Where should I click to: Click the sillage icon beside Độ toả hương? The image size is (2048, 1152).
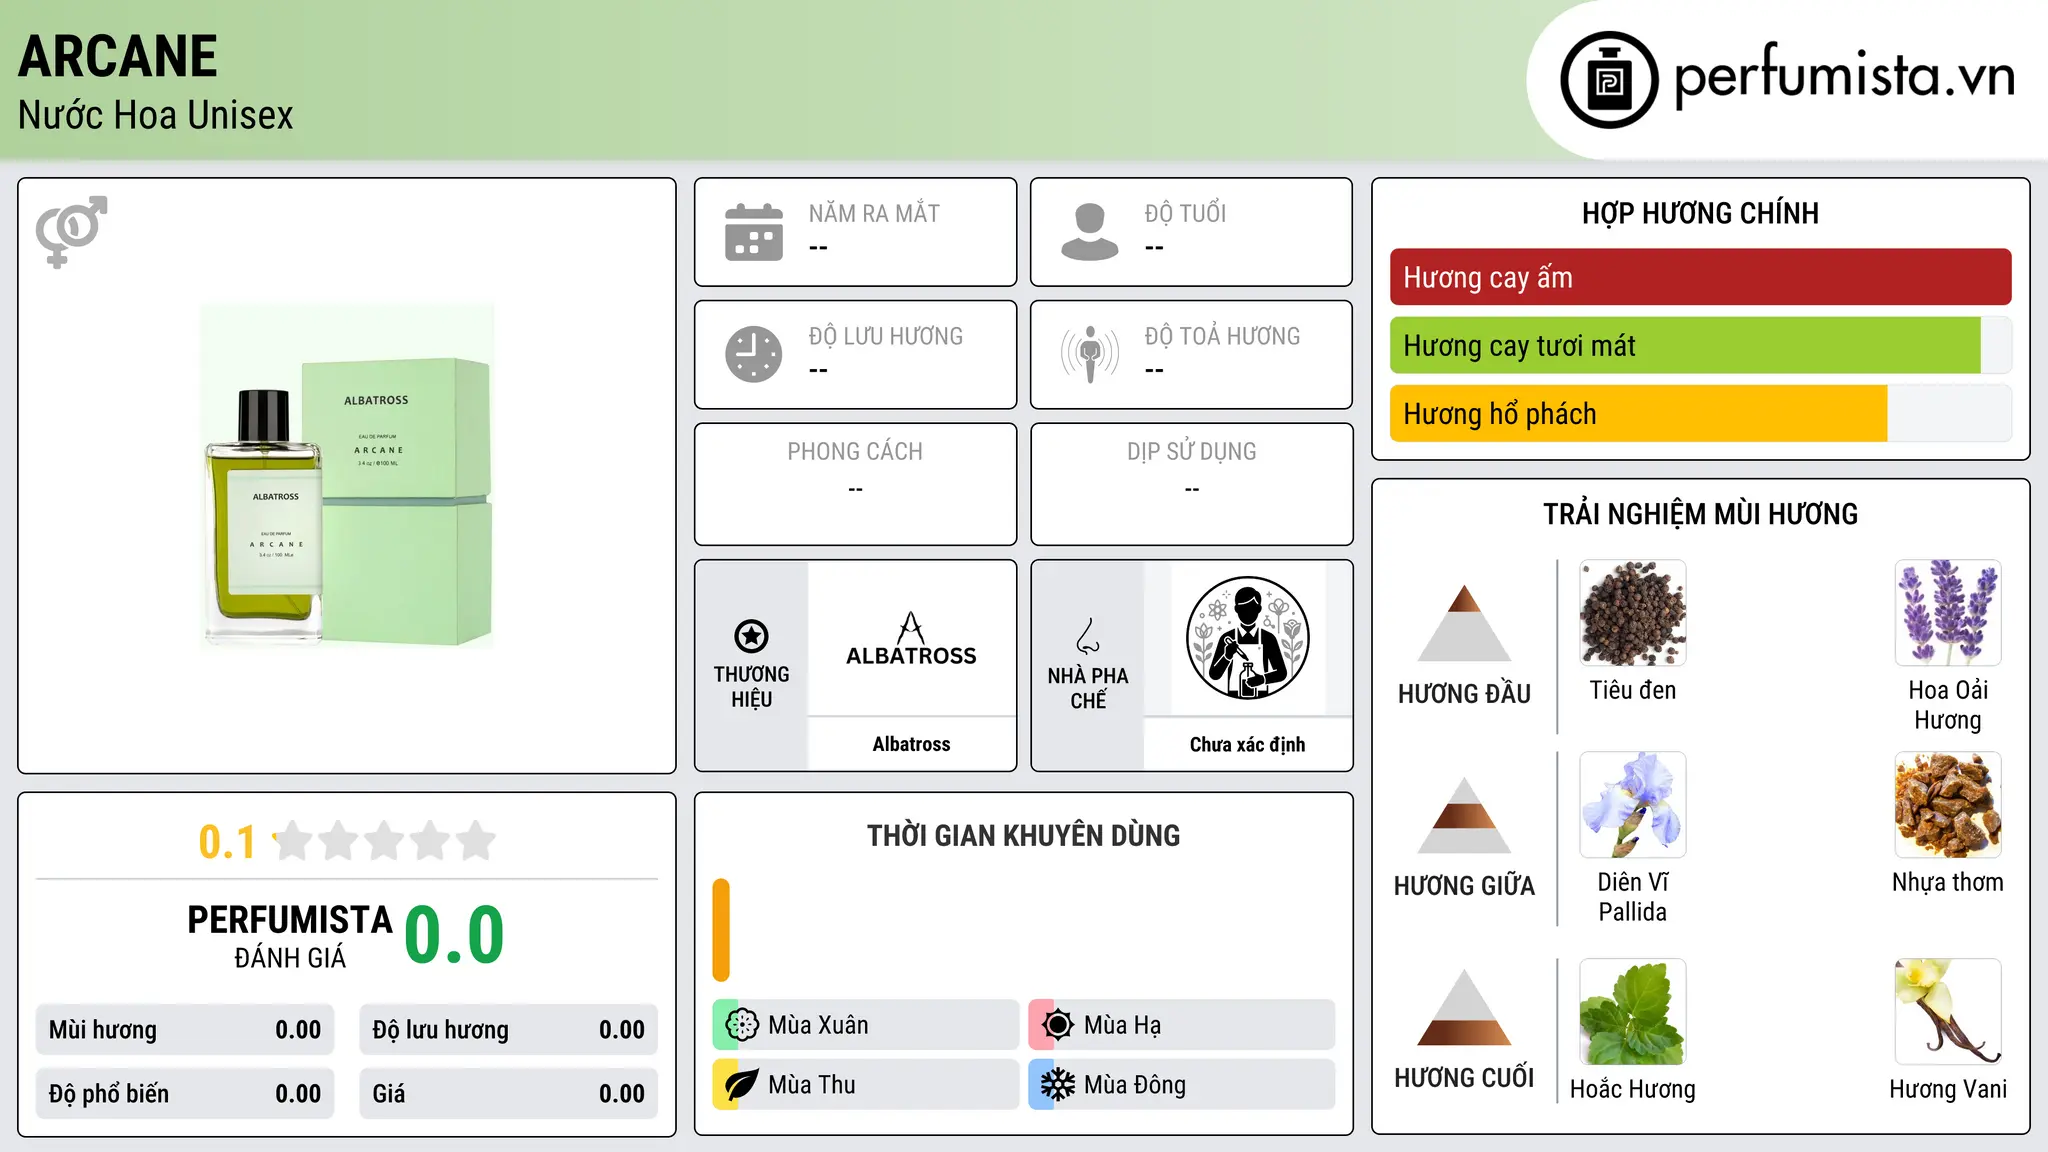1090,354
